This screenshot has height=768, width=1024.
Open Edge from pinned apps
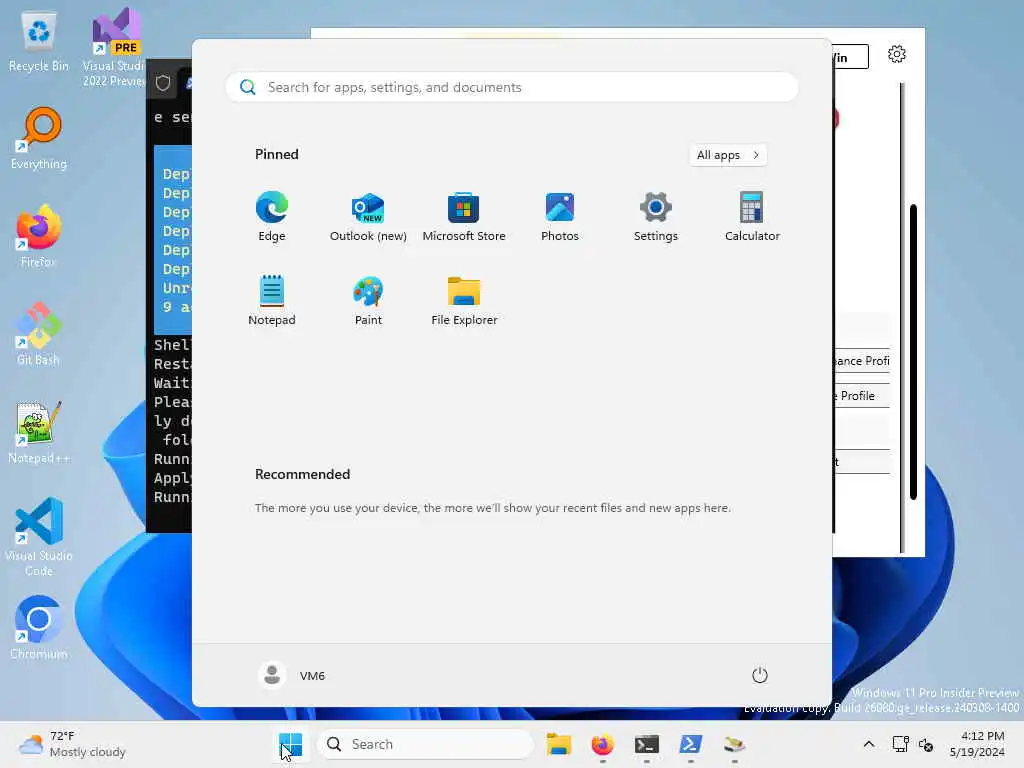272,217
